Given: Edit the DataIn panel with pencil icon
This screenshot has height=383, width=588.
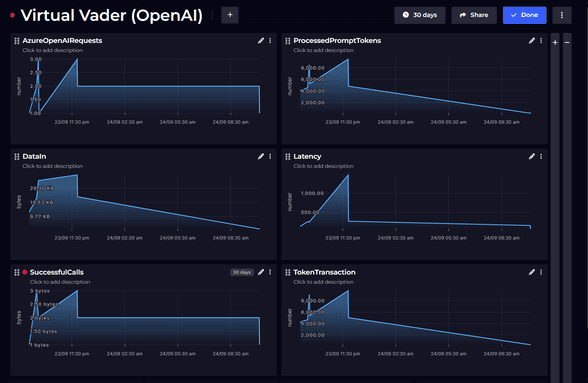Looking at the screenshot, I should 261,156.
